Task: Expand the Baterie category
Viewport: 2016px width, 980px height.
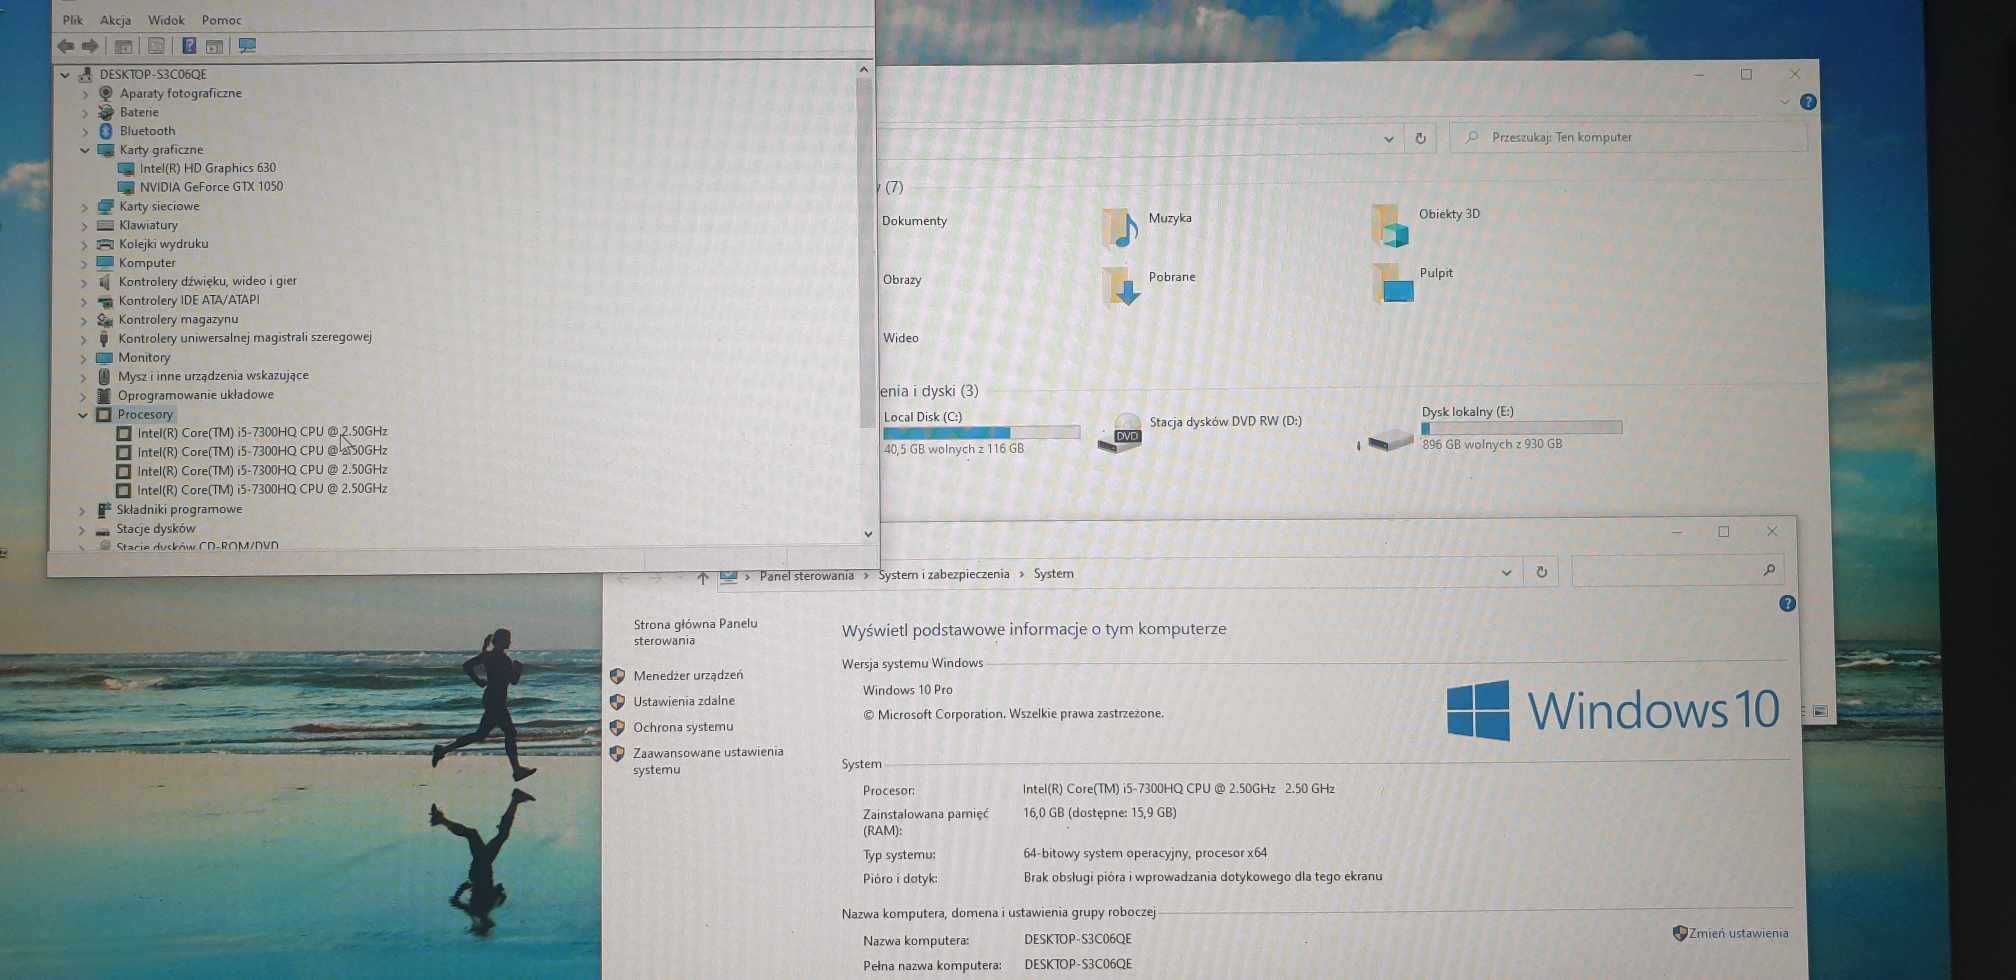Action: [x=85, y=113]
